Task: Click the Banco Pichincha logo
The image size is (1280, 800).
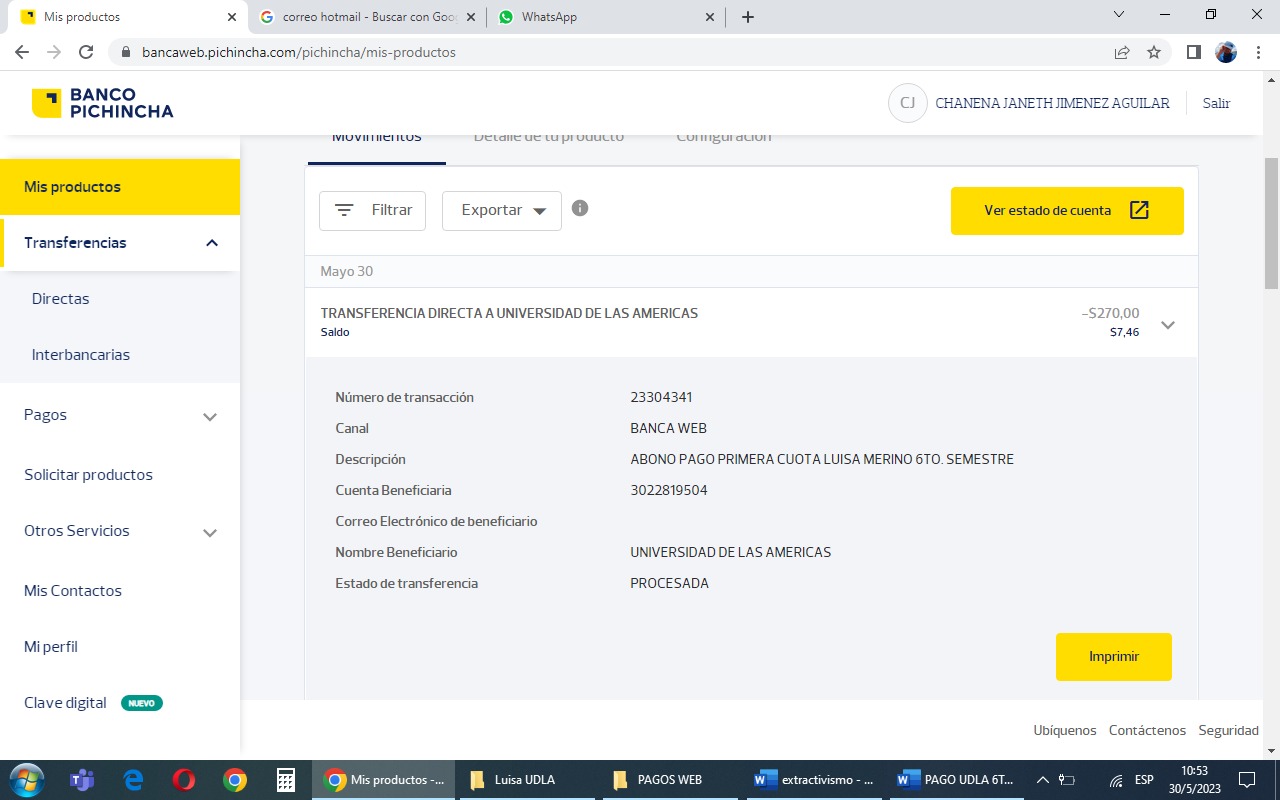Action: point(102,103)
